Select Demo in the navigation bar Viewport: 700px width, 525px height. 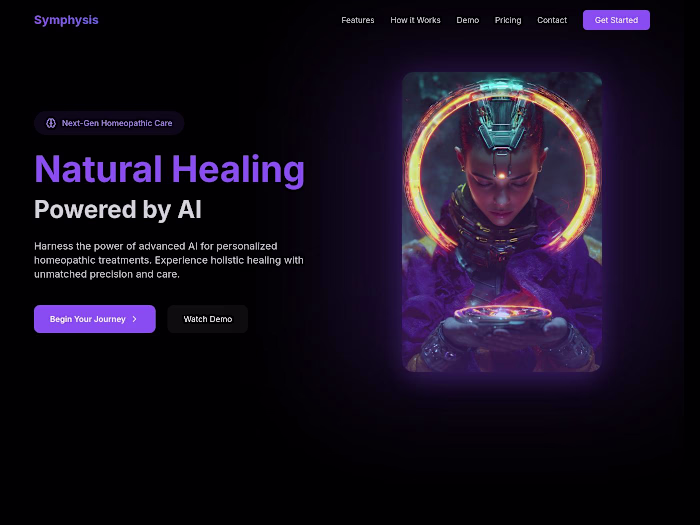467,20
